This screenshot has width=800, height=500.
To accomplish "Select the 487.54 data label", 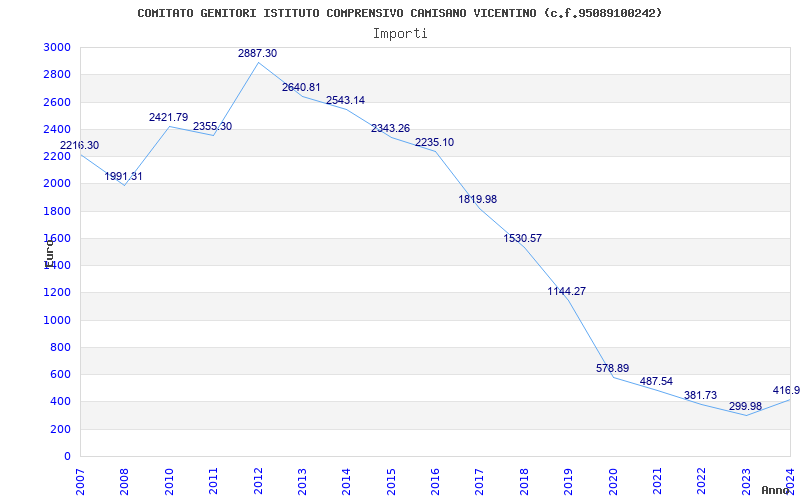I will pos(656,382).
